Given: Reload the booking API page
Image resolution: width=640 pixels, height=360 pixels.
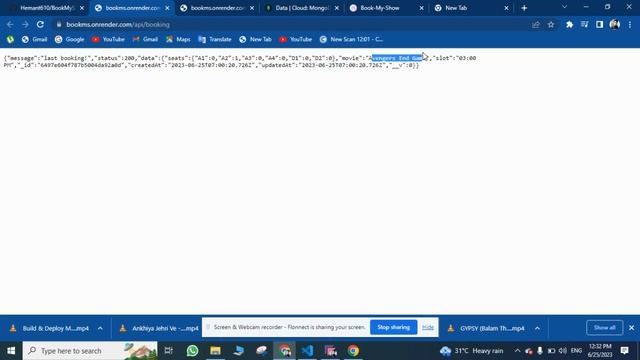Looking at the screenshot, I should click(x=40, y=24).
